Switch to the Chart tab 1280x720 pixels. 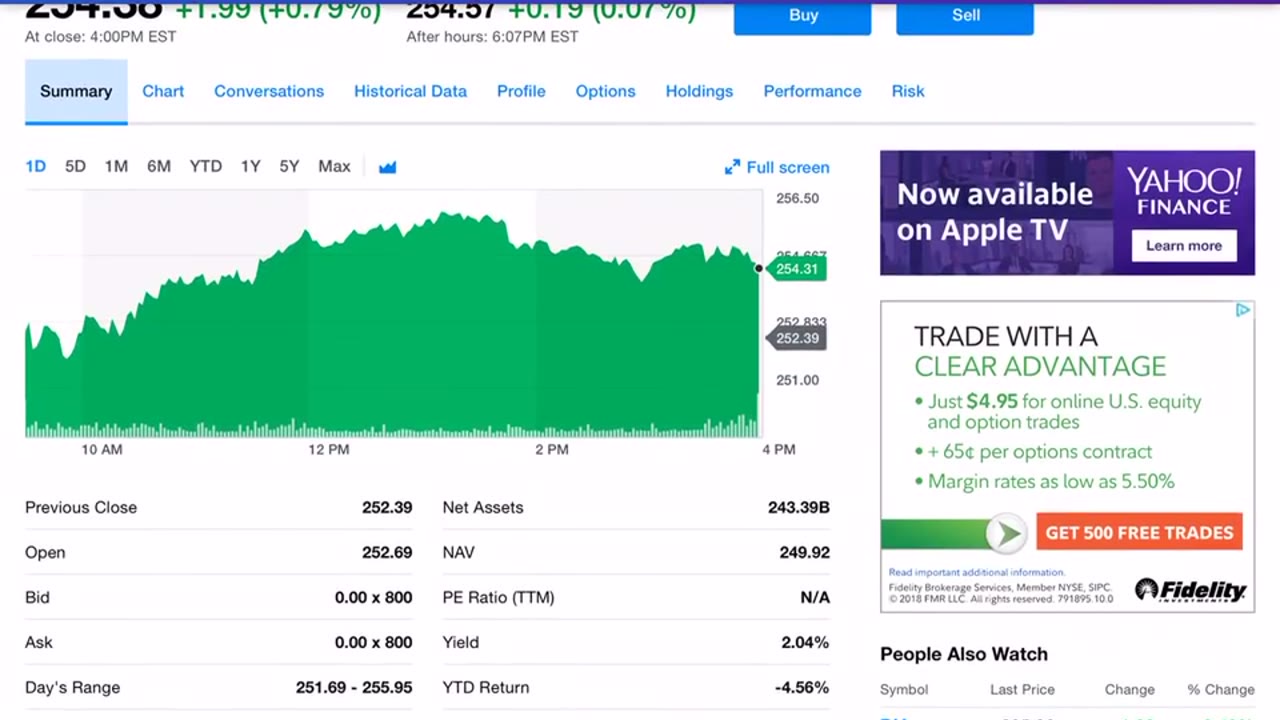(x=163, y=91)
